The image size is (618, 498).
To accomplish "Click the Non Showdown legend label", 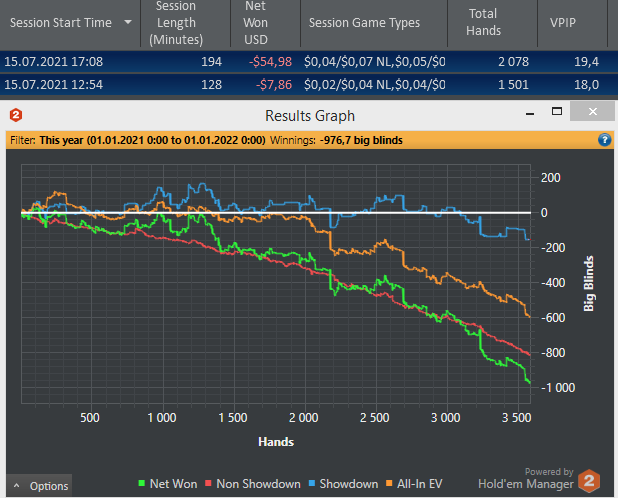I will pyautogui.click(x=258, y=484).
